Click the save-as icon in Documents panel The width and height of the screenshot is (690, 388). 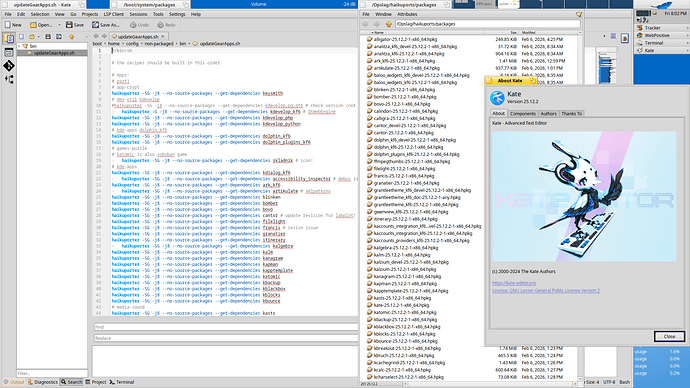click(x=59, y=37)
